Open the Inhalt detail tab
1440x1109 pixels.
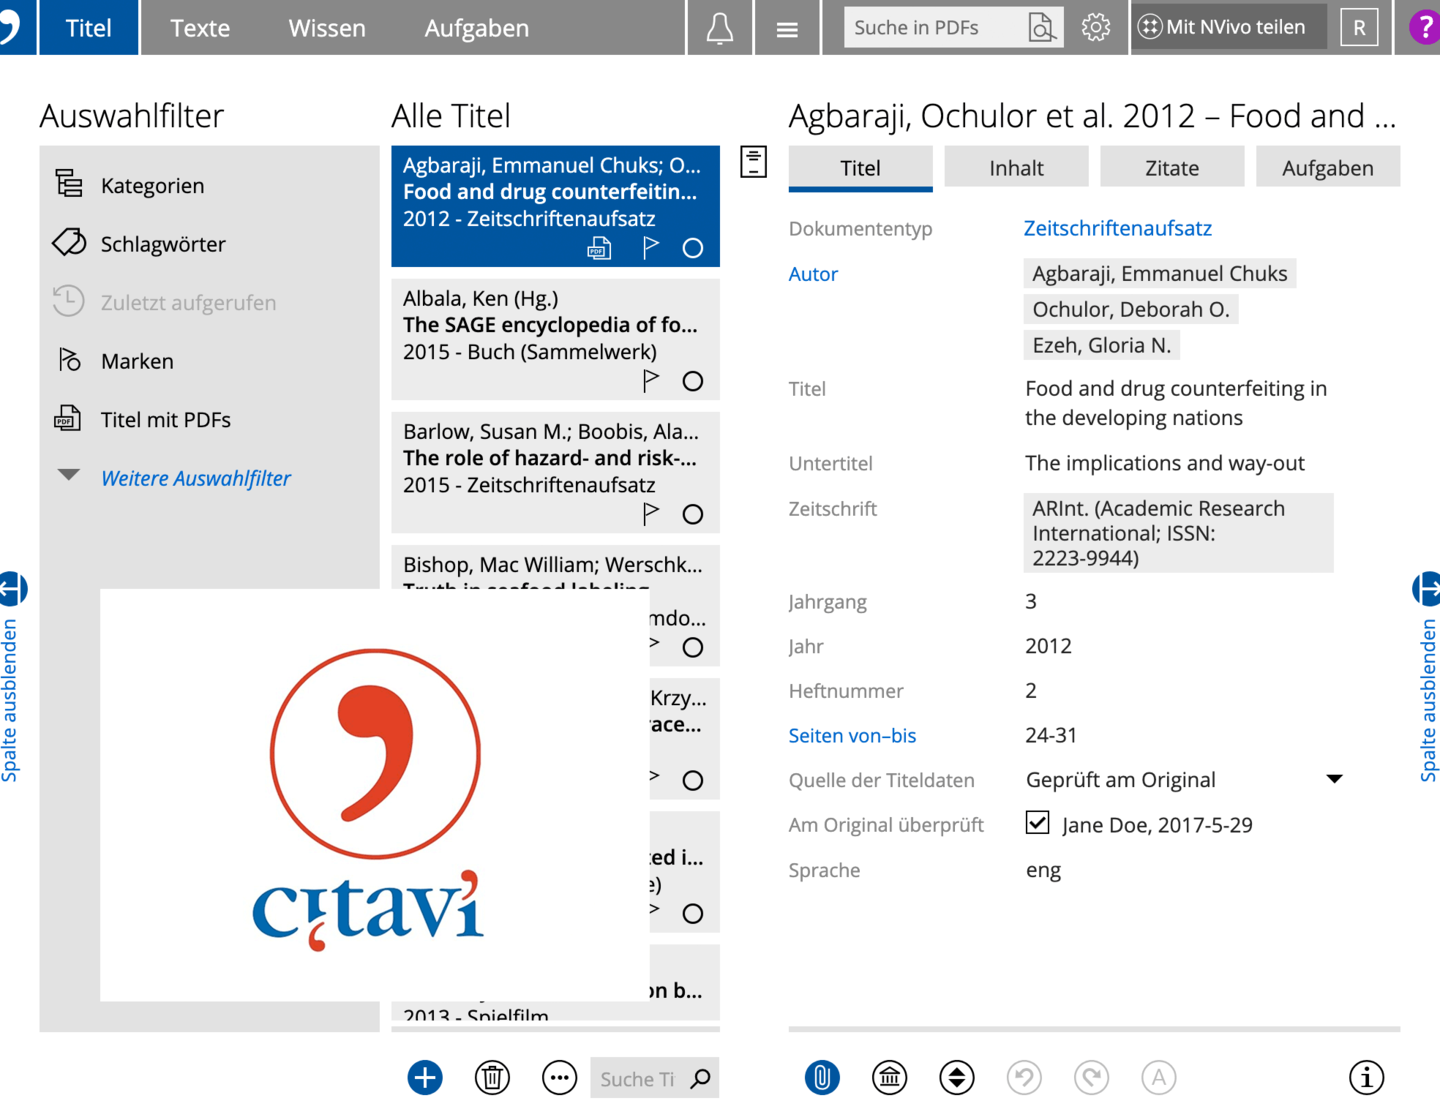[1016, 167]
